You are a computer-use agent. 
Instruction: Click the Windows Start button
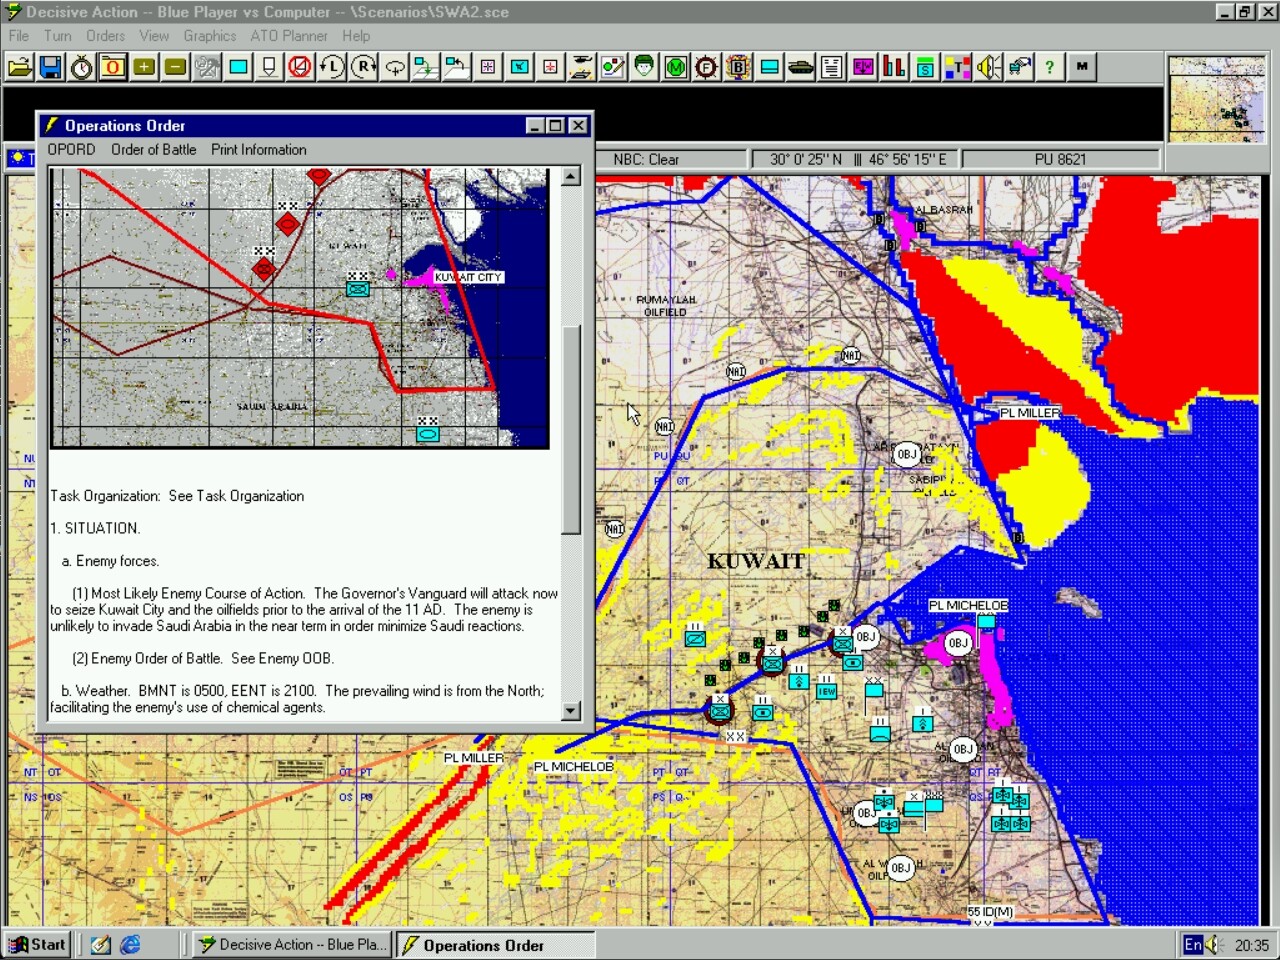click(x=38, y=944)
